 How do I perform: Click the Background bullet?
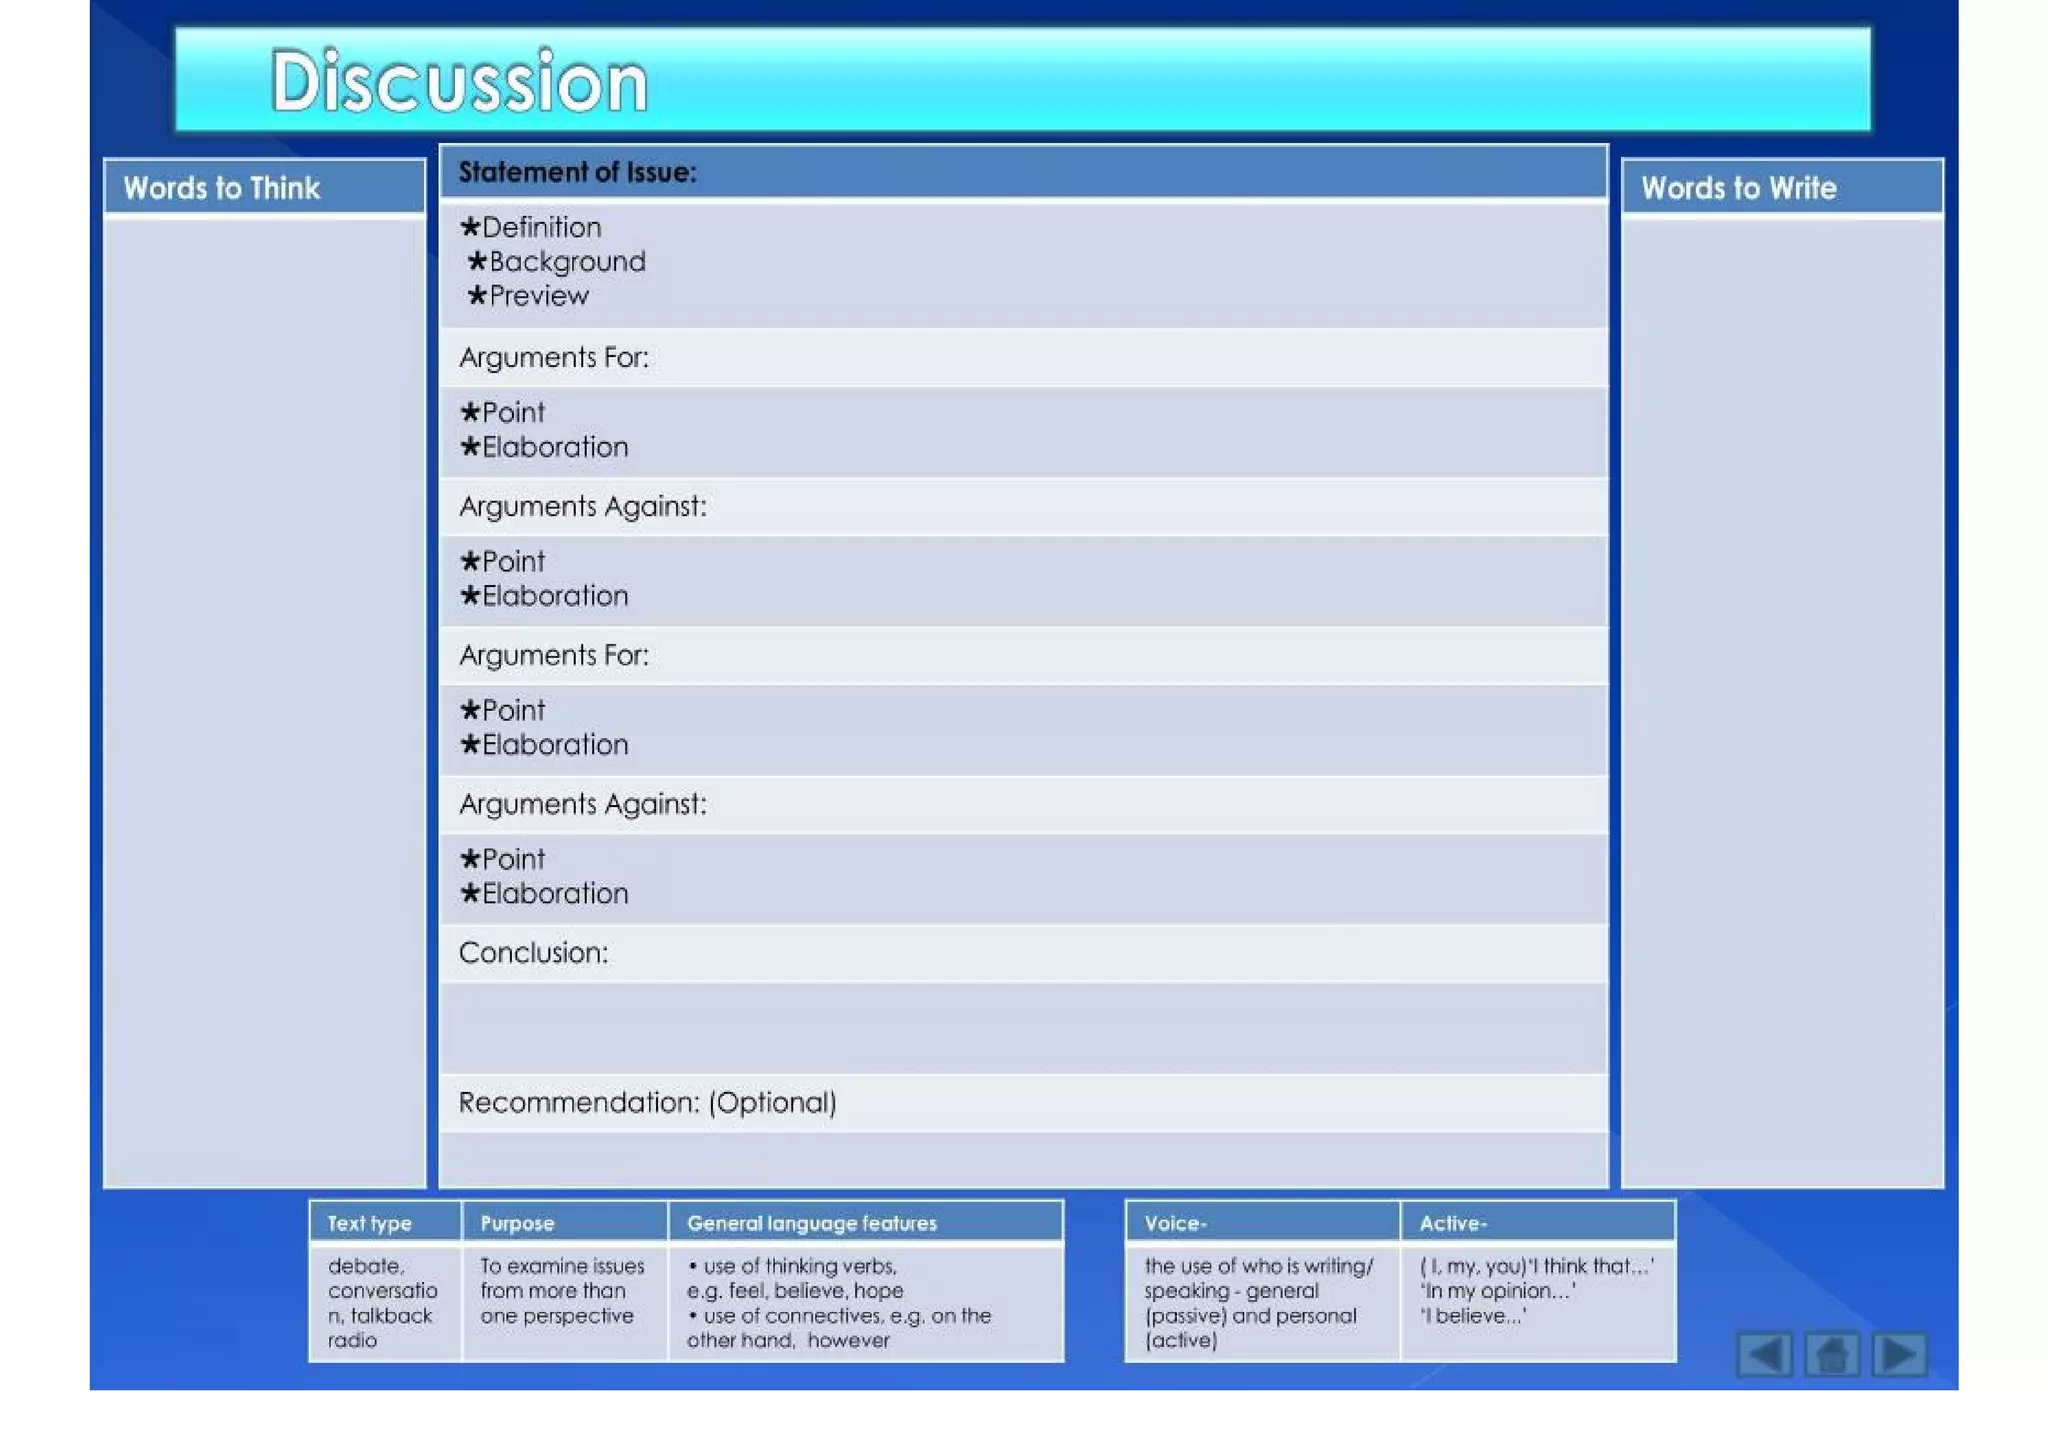(556, 262)
